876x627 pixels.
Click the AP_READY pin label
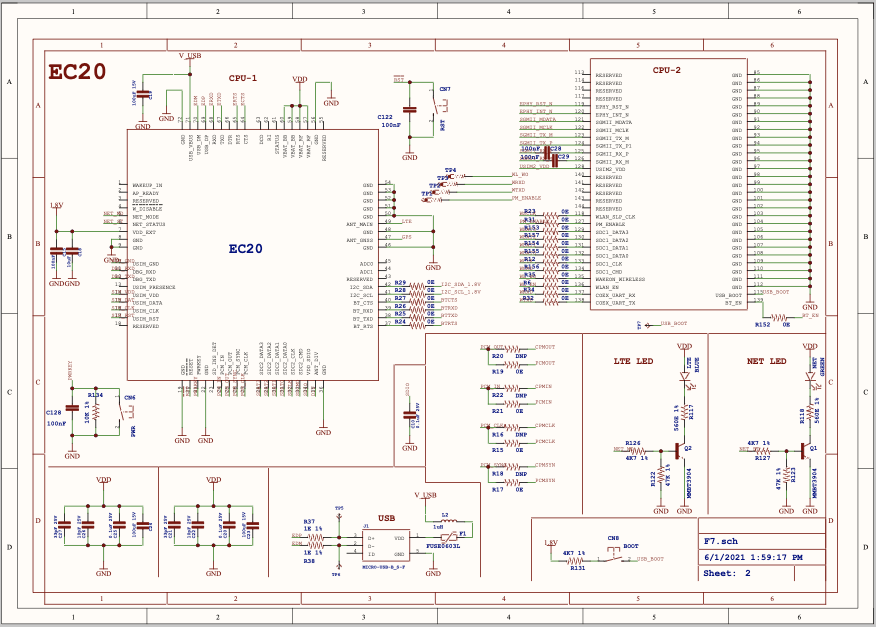[x=146, y=193]
